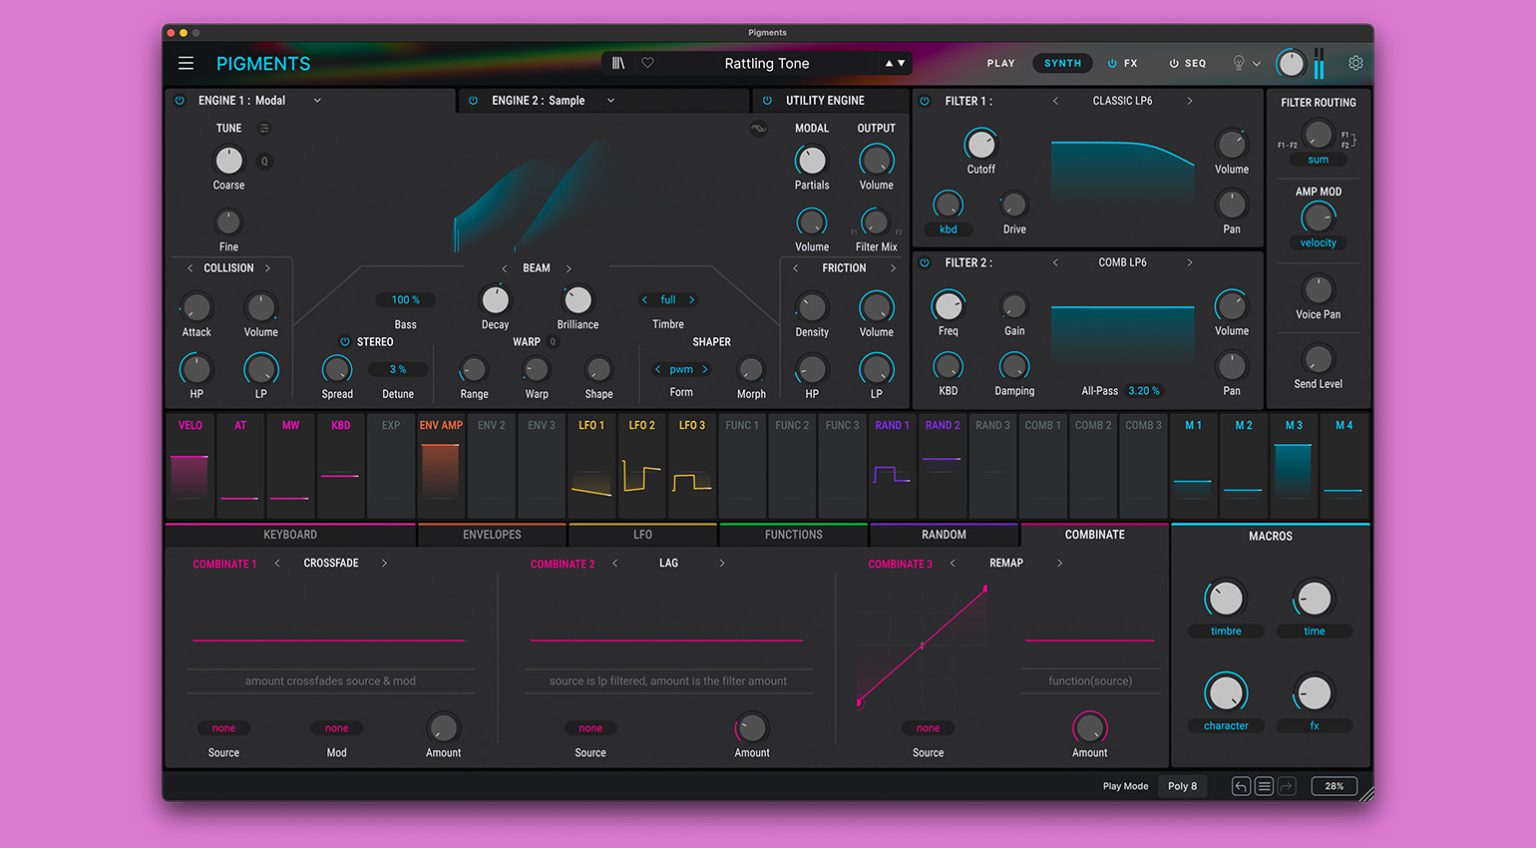Screen dimensions: 1536x848
Task: Switch to the PLAY tab
Action: (x=1000, y=62)
